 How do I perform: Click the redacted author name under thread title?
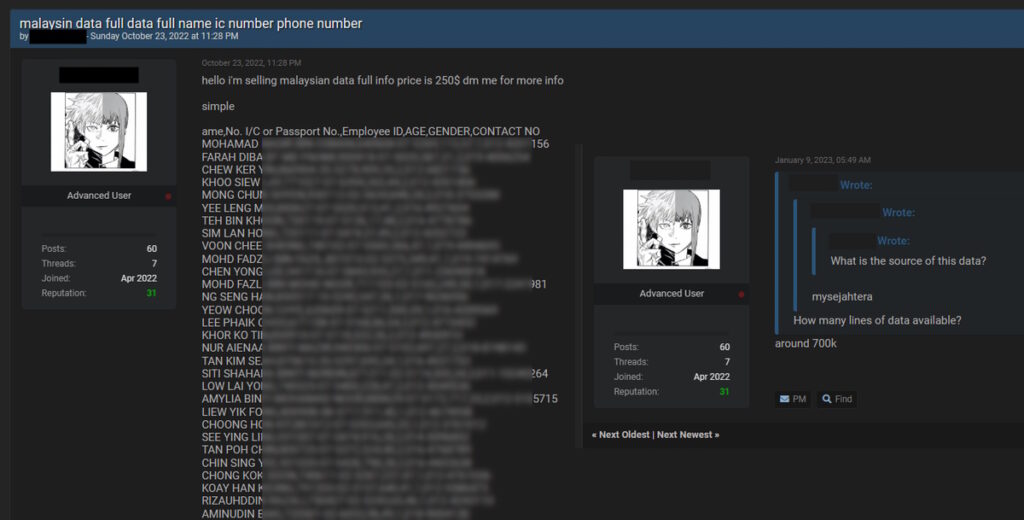[x=57, y=37]
